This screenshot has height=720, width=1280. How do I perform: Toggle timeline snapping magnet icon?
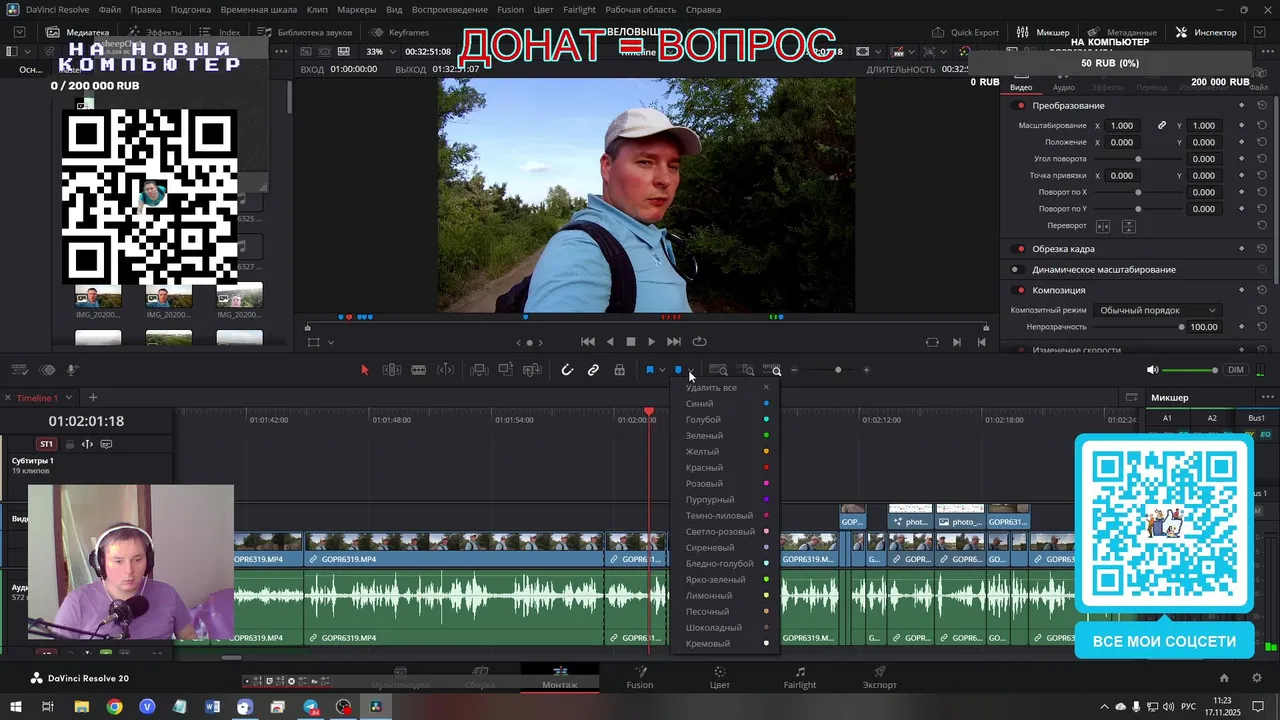tap(567, 370)
